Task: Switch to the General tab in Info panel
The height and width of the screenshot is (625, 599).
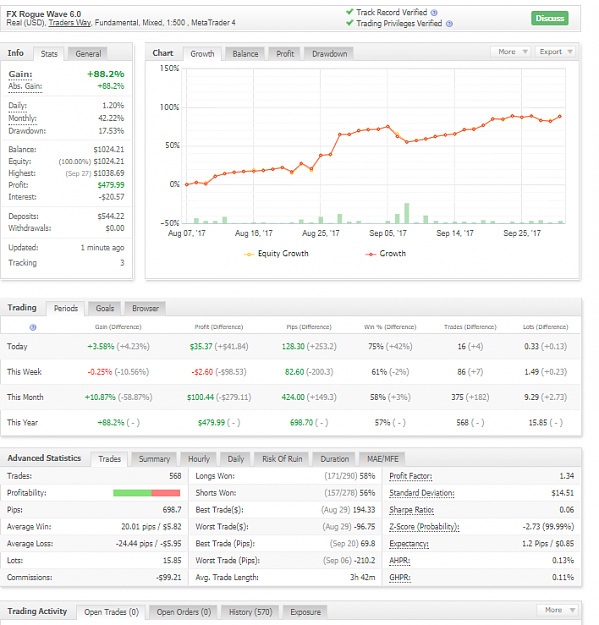Action: (x=88, y=54)
